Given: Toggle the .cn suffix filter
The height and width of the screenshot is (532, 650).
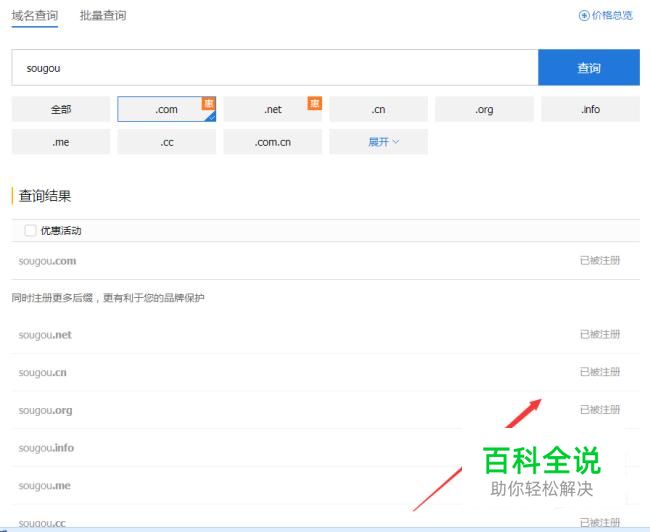Looking at the screenshot, I should (x=378, y=109).
